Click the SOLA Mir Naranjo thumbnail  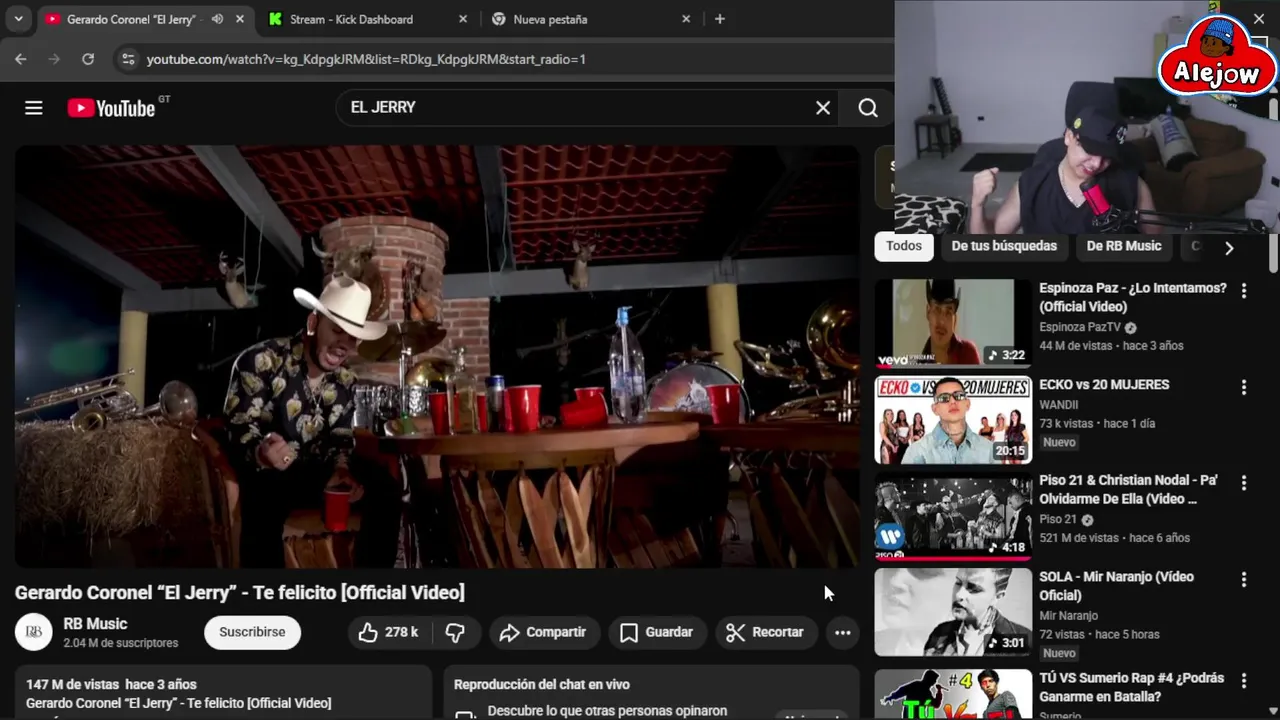[953, 612]
